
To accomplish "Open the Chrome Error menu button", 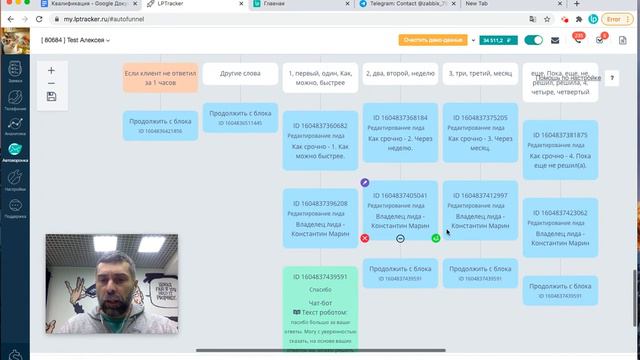I will pos(617,19).
